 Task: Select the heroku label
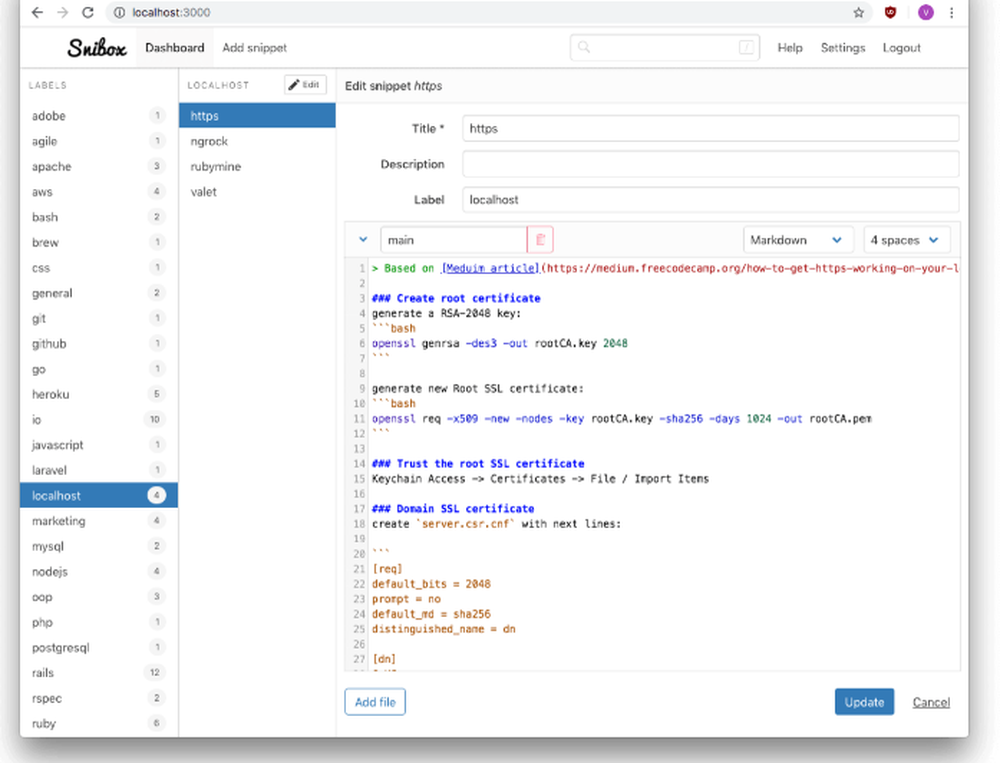click(99, 394)
